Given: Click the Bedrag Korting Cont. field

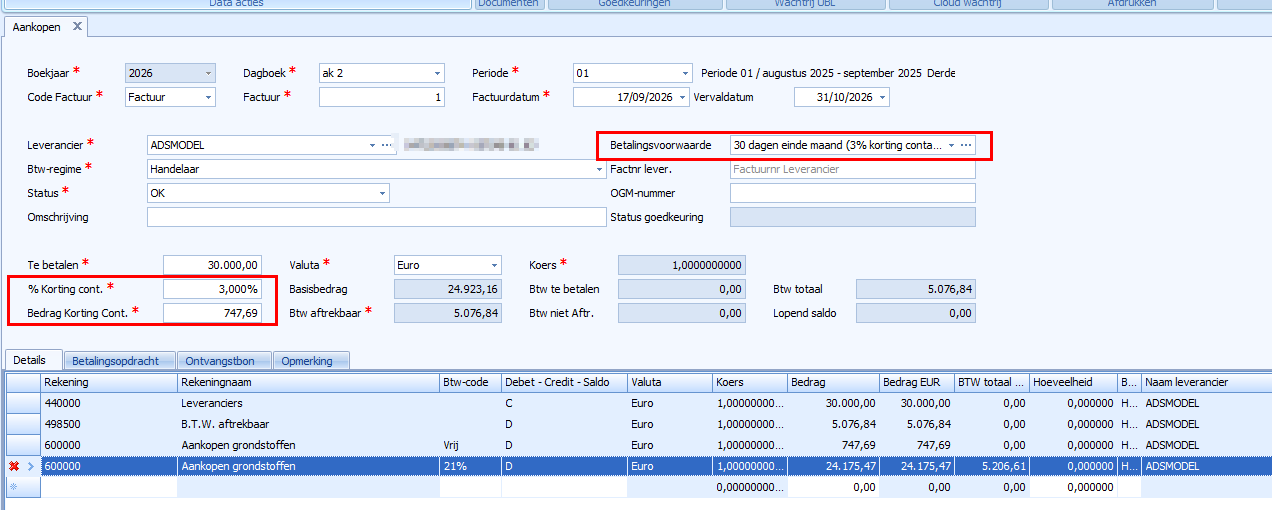Looking at the screenshot, I should (213, 313).
